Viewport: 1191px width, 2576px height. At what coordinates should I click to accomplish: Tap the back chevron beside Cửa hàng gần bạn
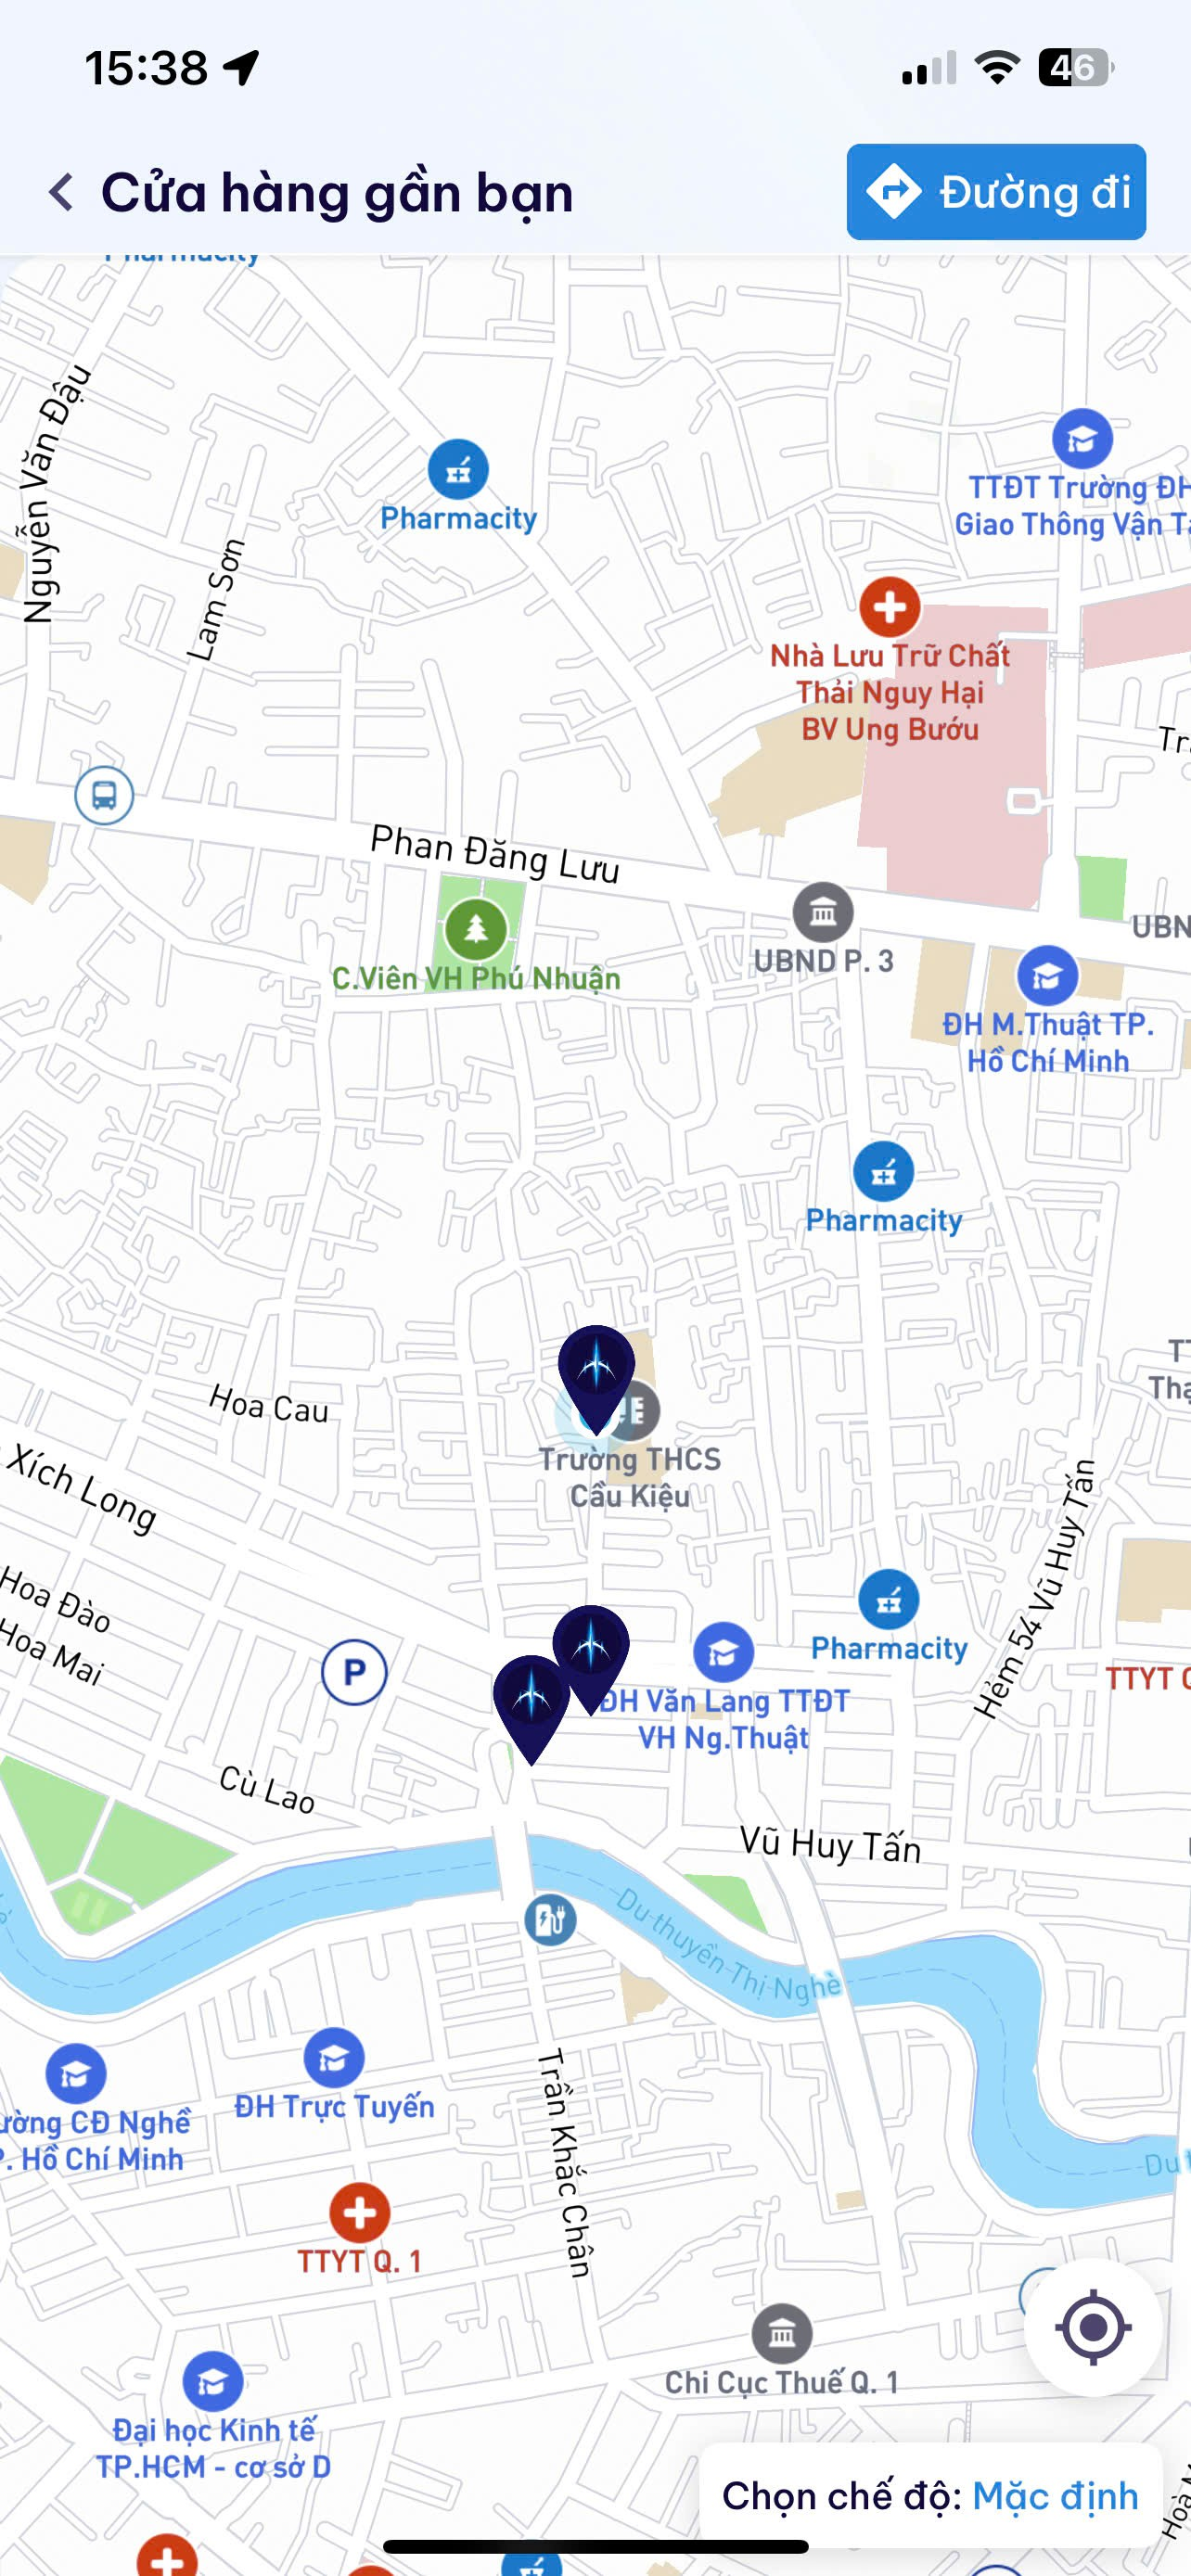[62, 192]
